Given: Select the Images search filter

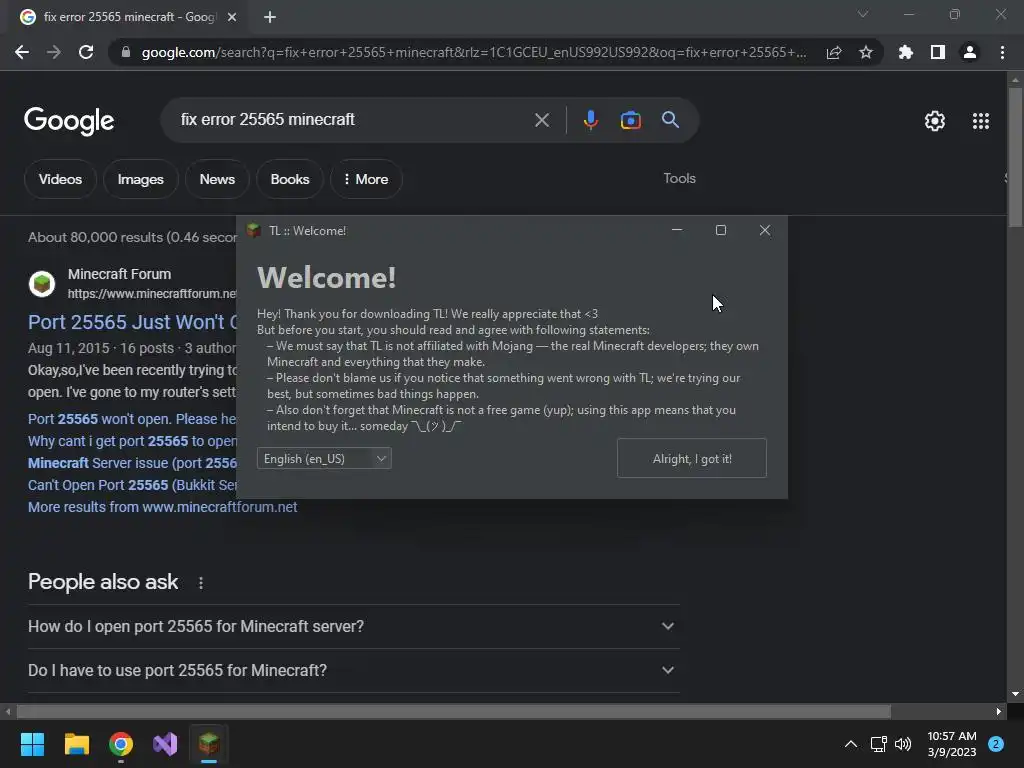Looking at the screenshot, I should coord(140,179).
